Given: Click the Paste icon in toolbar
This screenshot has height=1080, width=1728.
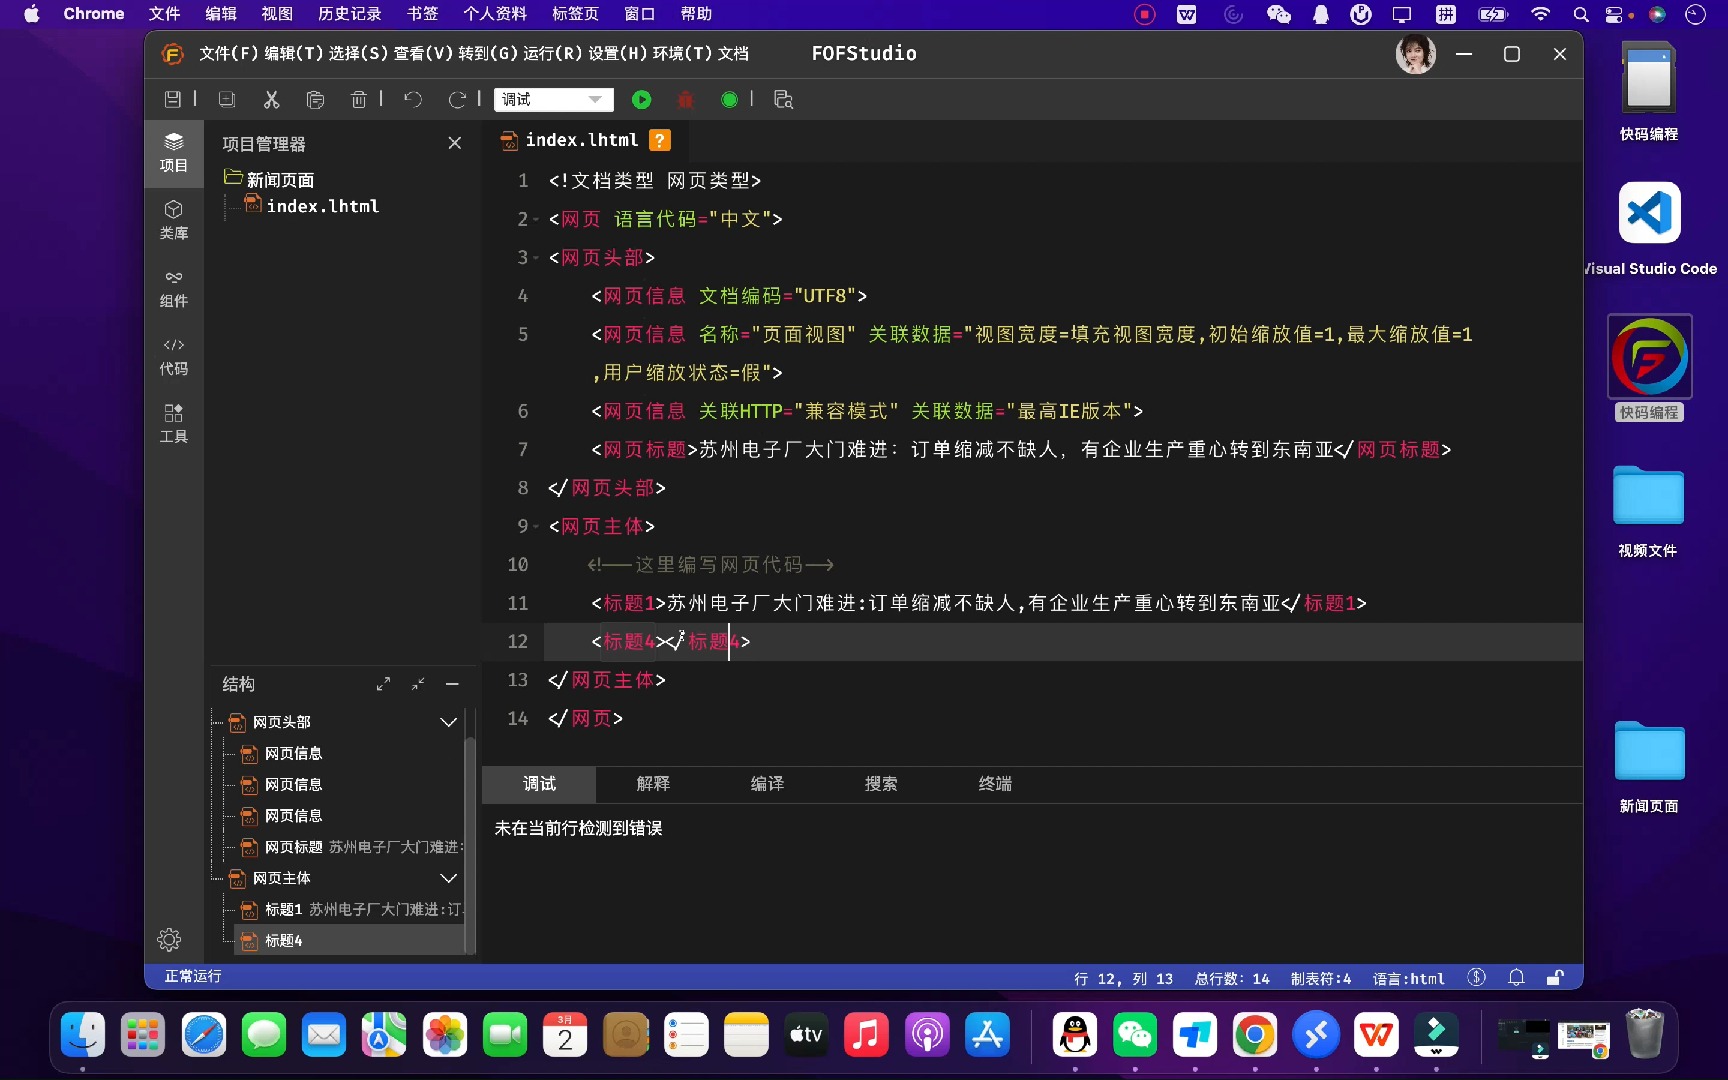Looking at the screenshot, I should point(315,99).
